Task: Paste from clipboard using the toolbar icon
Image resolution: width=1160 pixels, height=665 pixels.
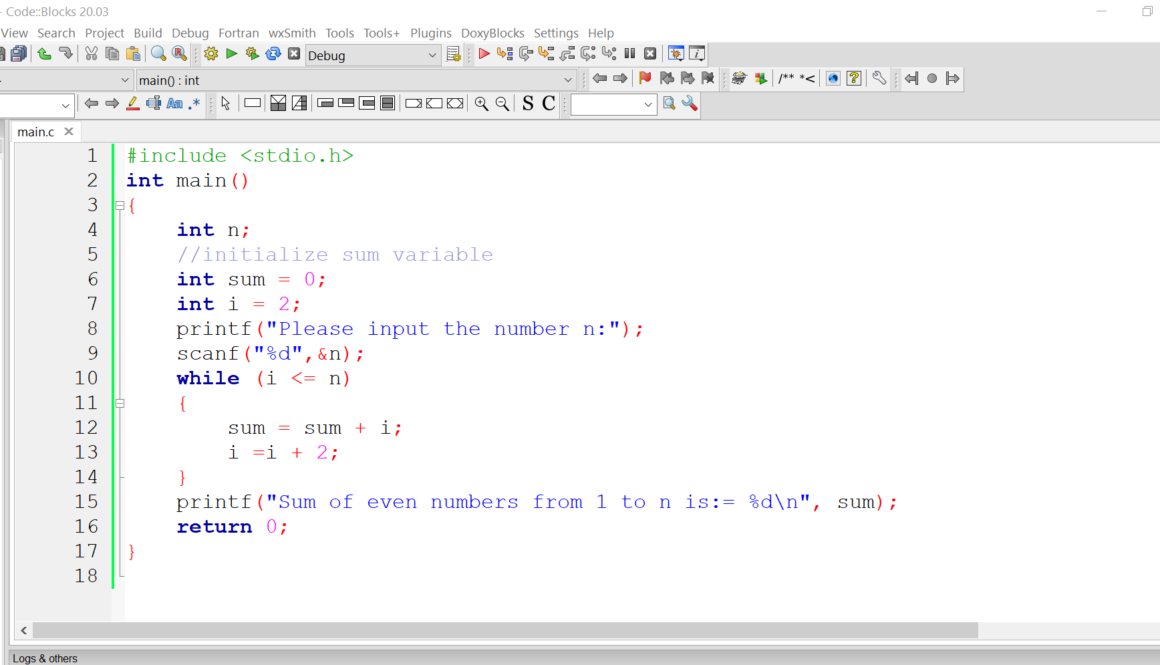Action: click(x=135, y=55)
